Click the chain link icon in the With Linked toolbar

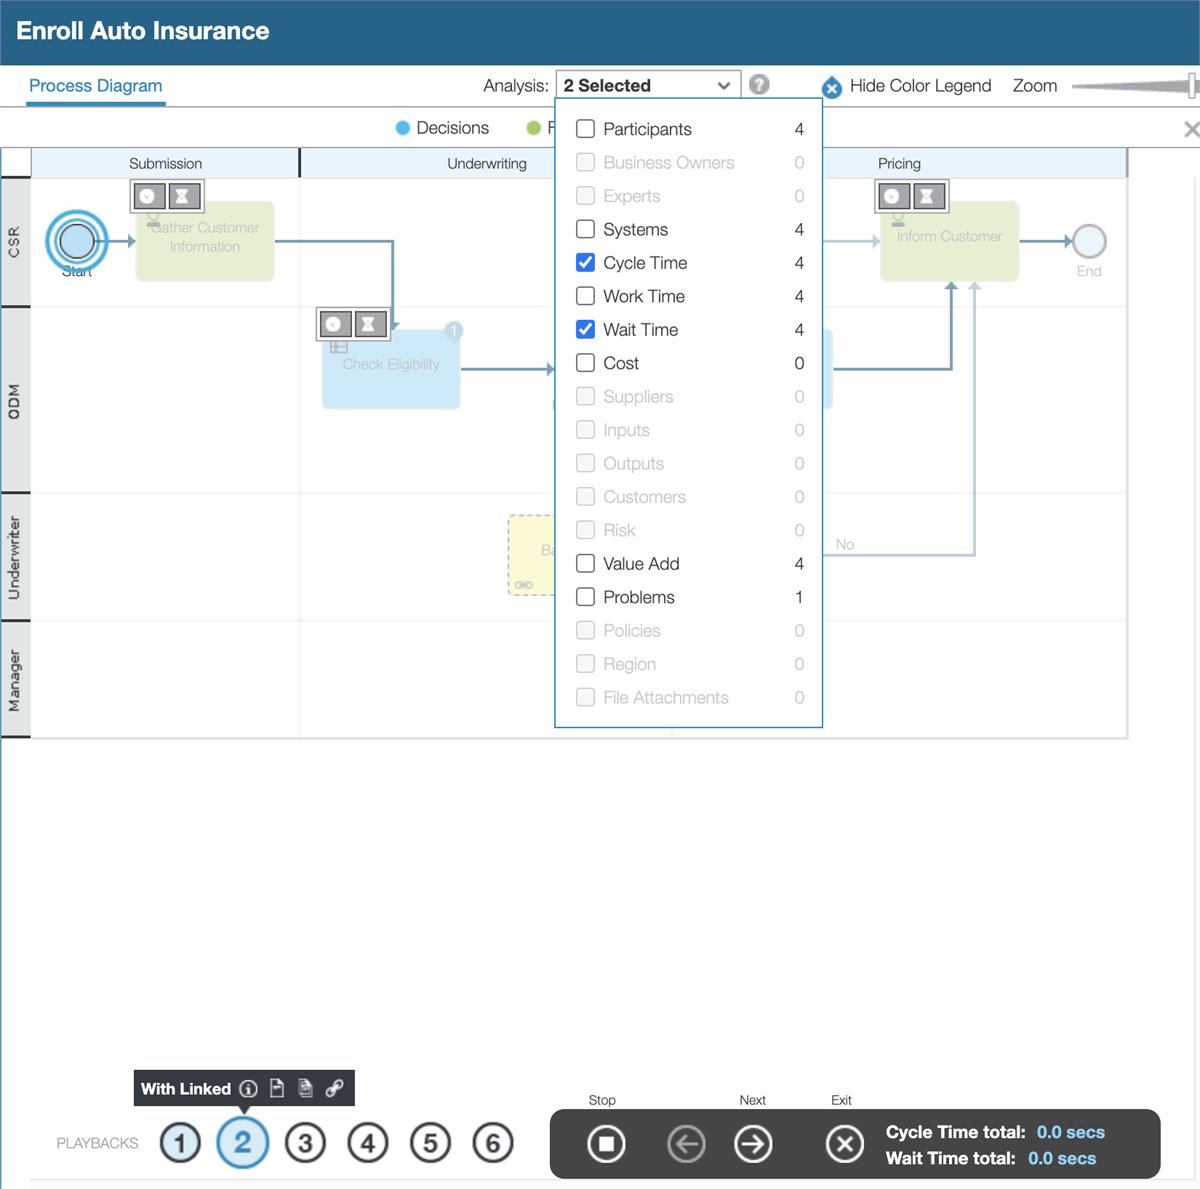[333, 1088]
